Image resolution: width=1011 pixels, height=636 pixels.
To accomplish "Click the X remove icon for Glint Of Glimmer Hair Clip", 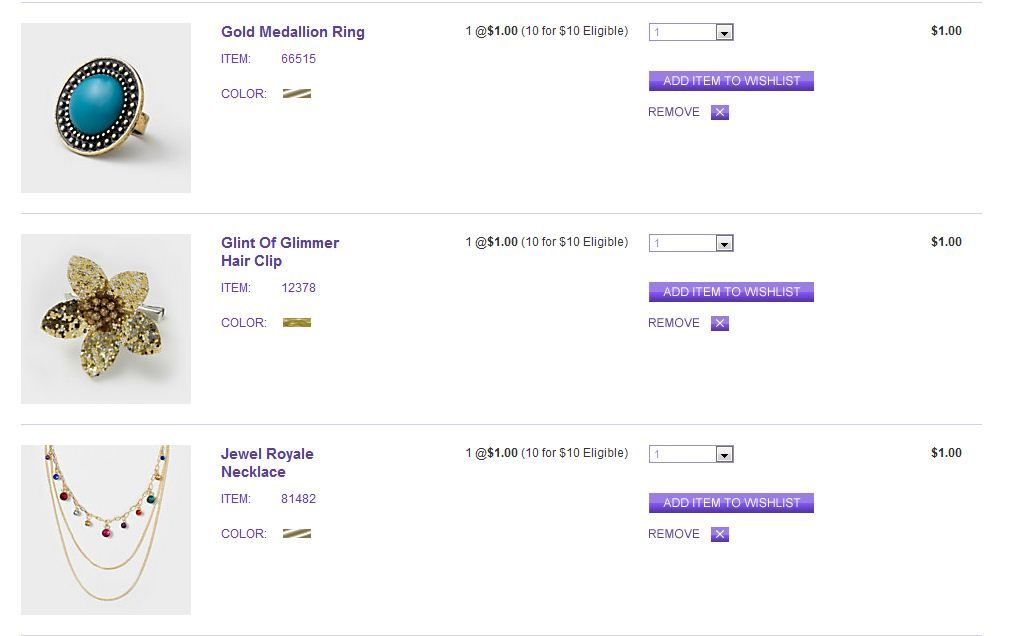I will [720, 324].
